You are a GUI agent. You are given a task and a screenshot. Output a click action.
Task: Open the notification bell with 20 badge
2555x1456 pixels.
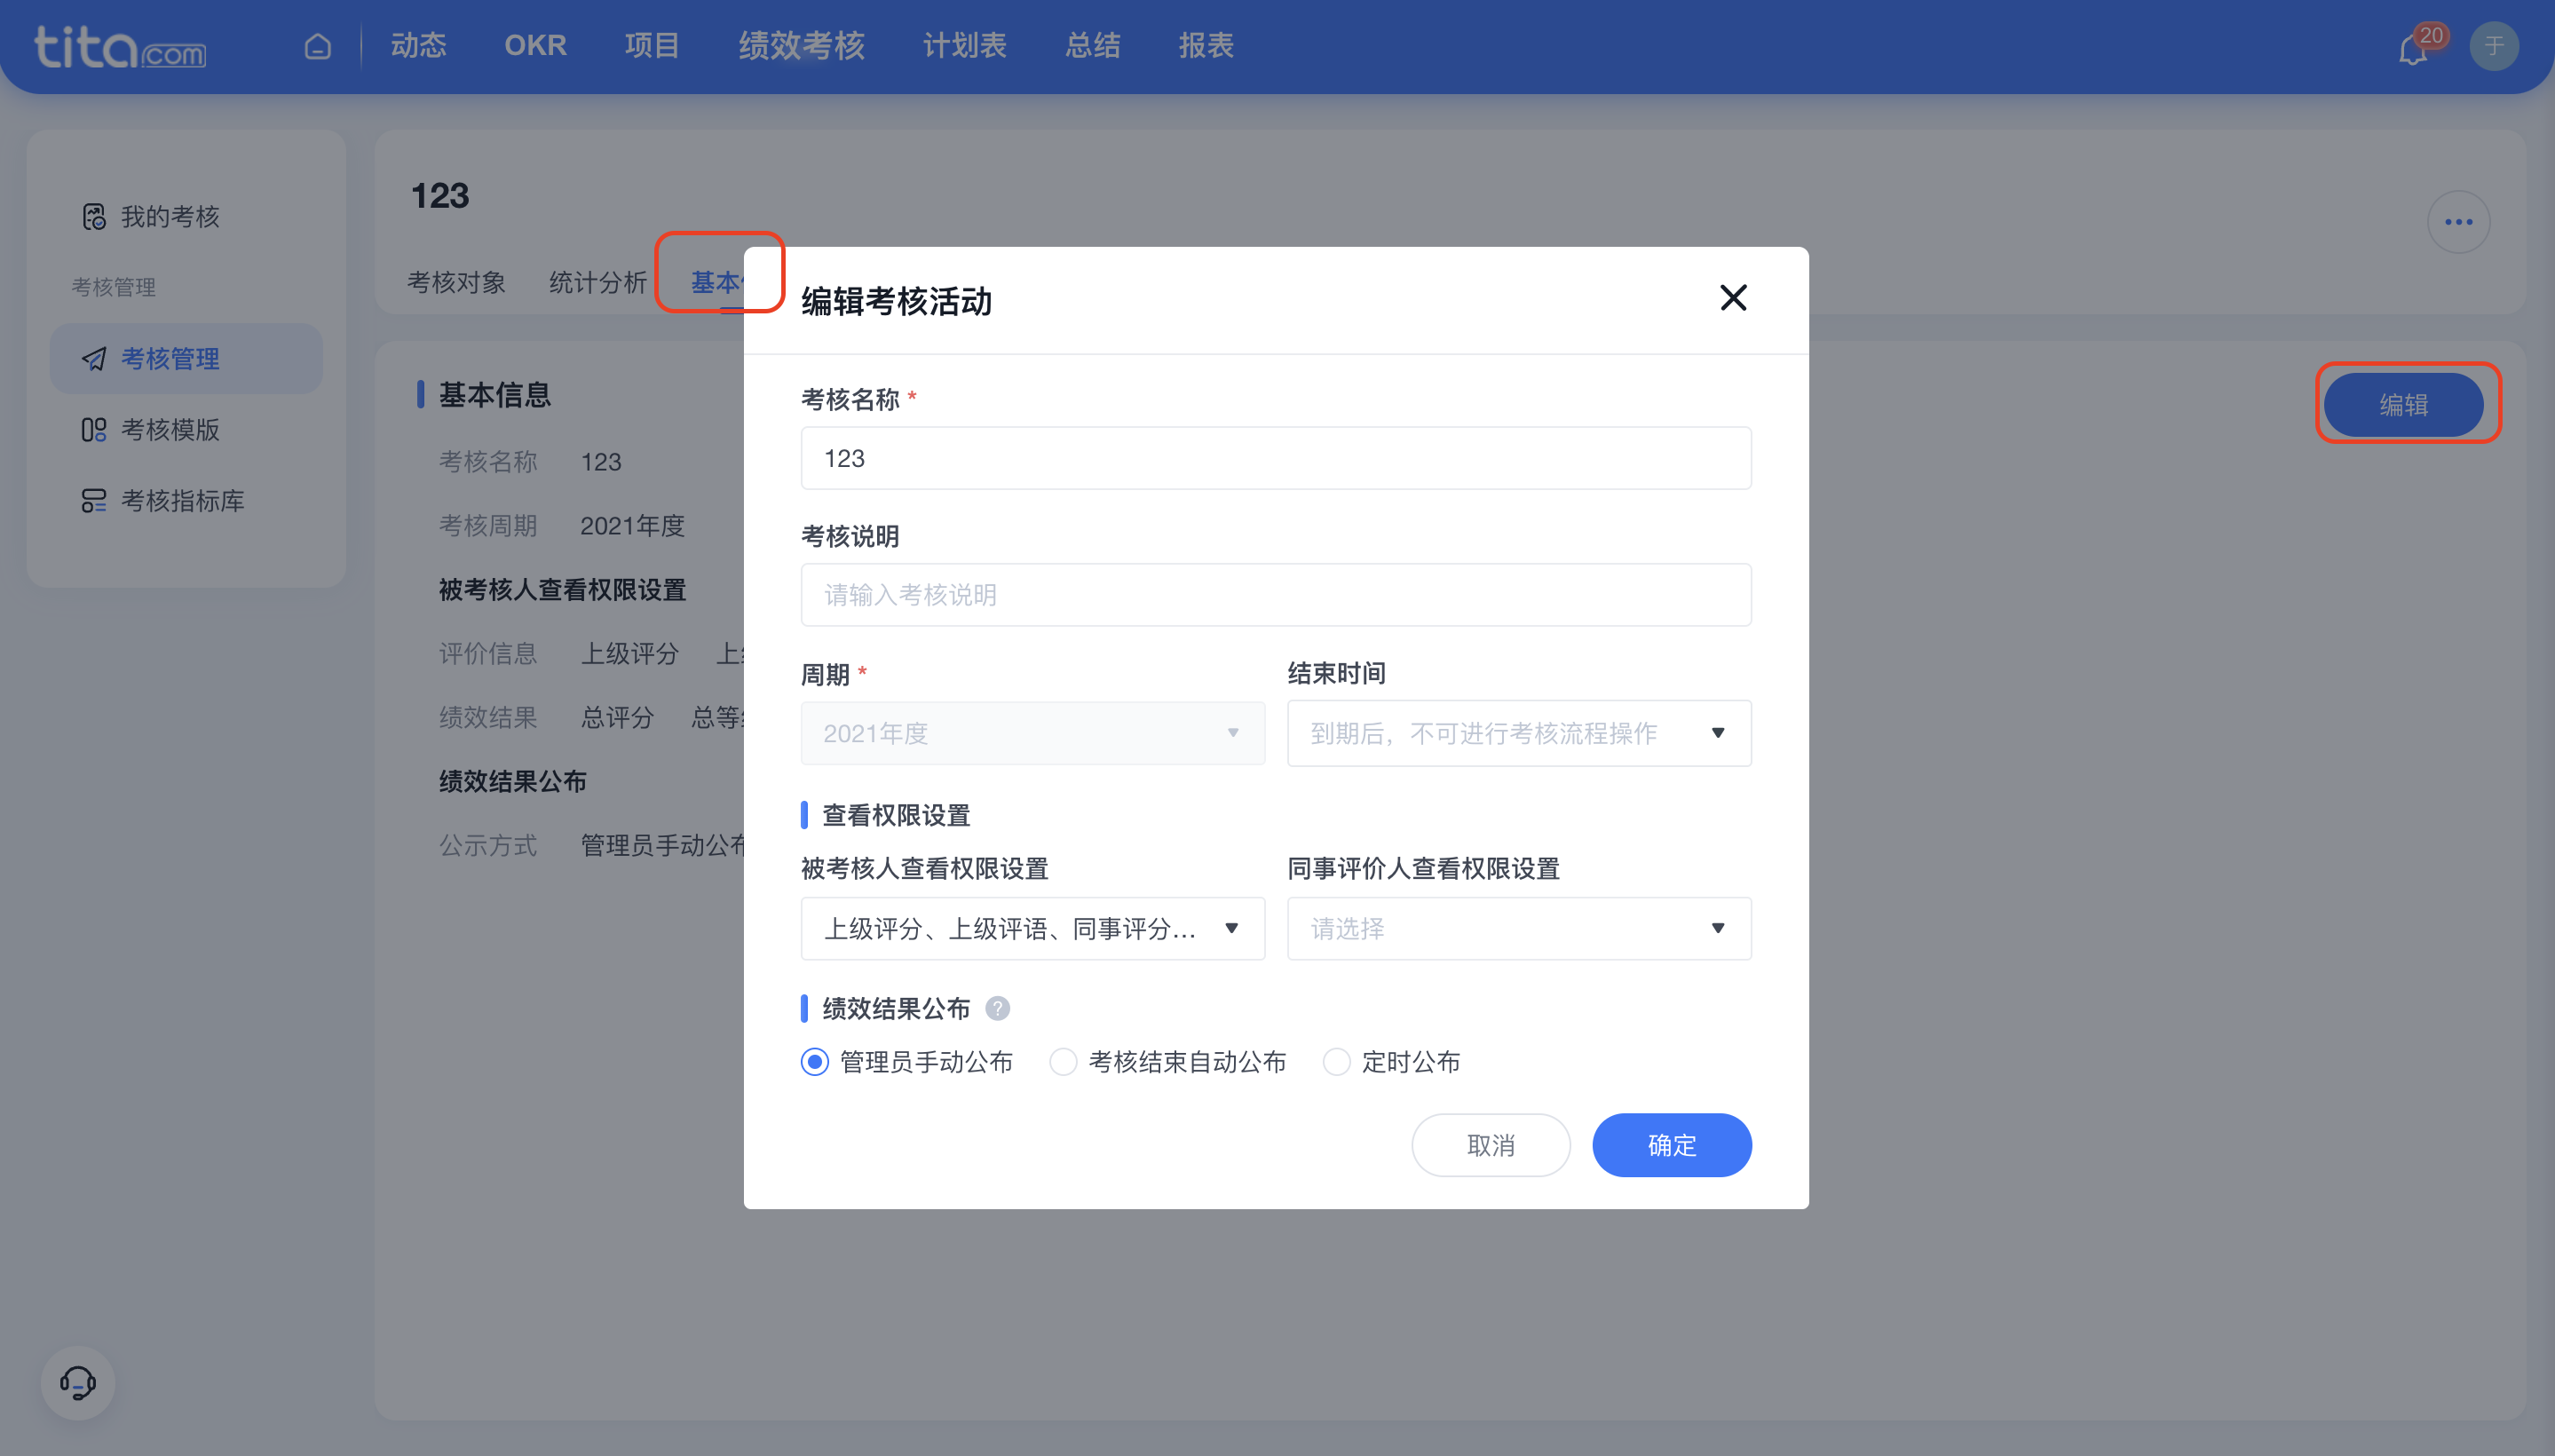[x=2413, y=48]
